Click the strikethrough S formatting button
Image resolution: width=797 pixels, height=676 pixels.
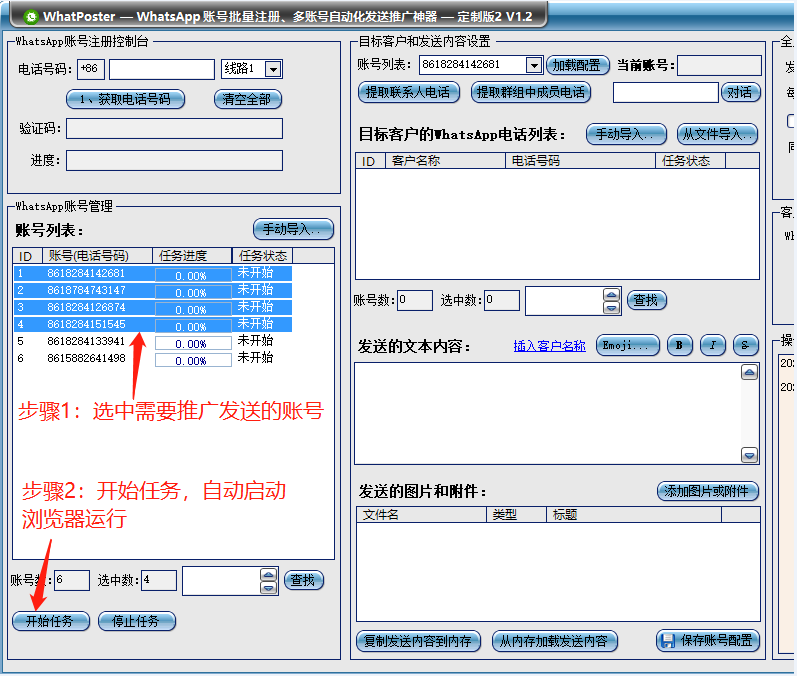(x=746, y=346)
